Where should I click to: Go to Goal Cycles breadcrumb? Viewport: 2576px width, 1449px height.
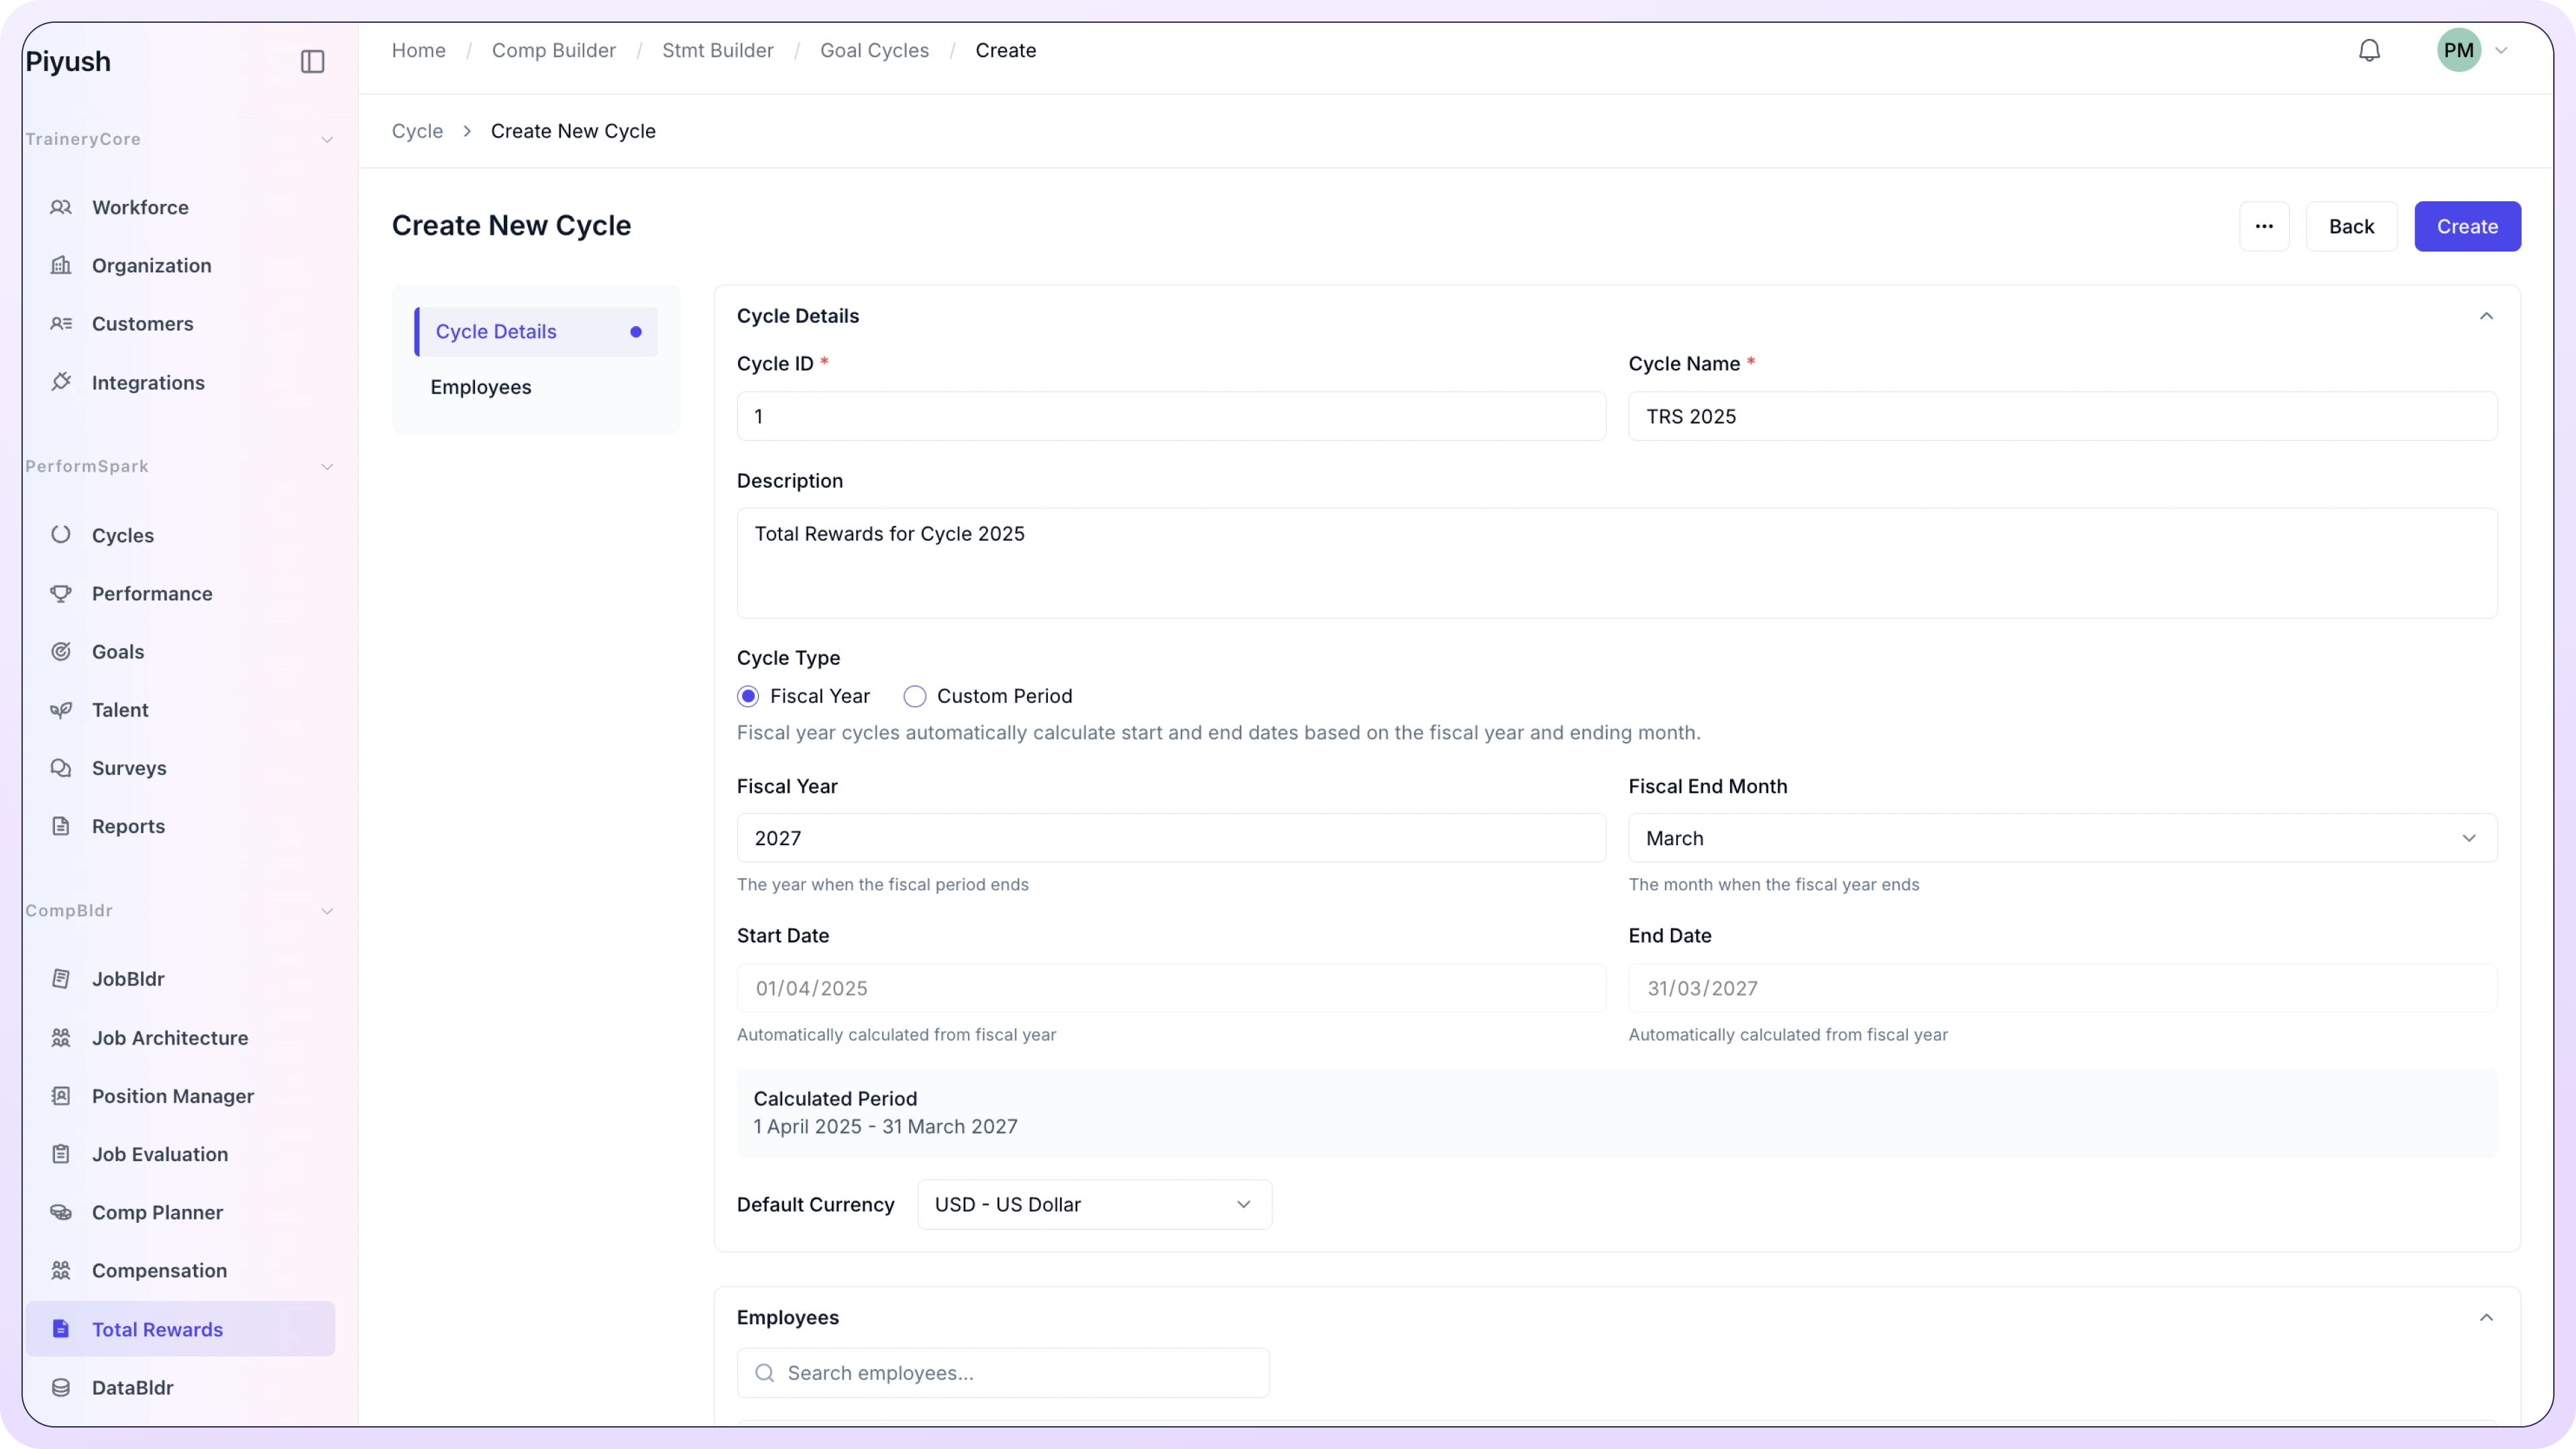coord(874,50)
